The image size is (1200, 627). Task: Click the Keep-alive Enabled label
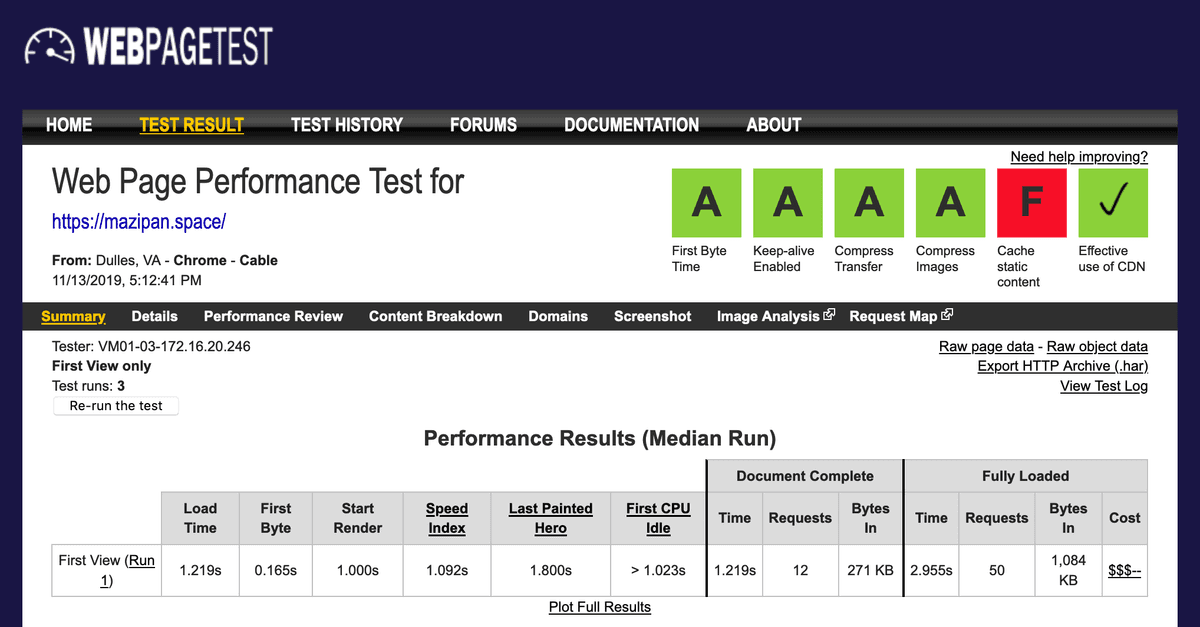784,259
